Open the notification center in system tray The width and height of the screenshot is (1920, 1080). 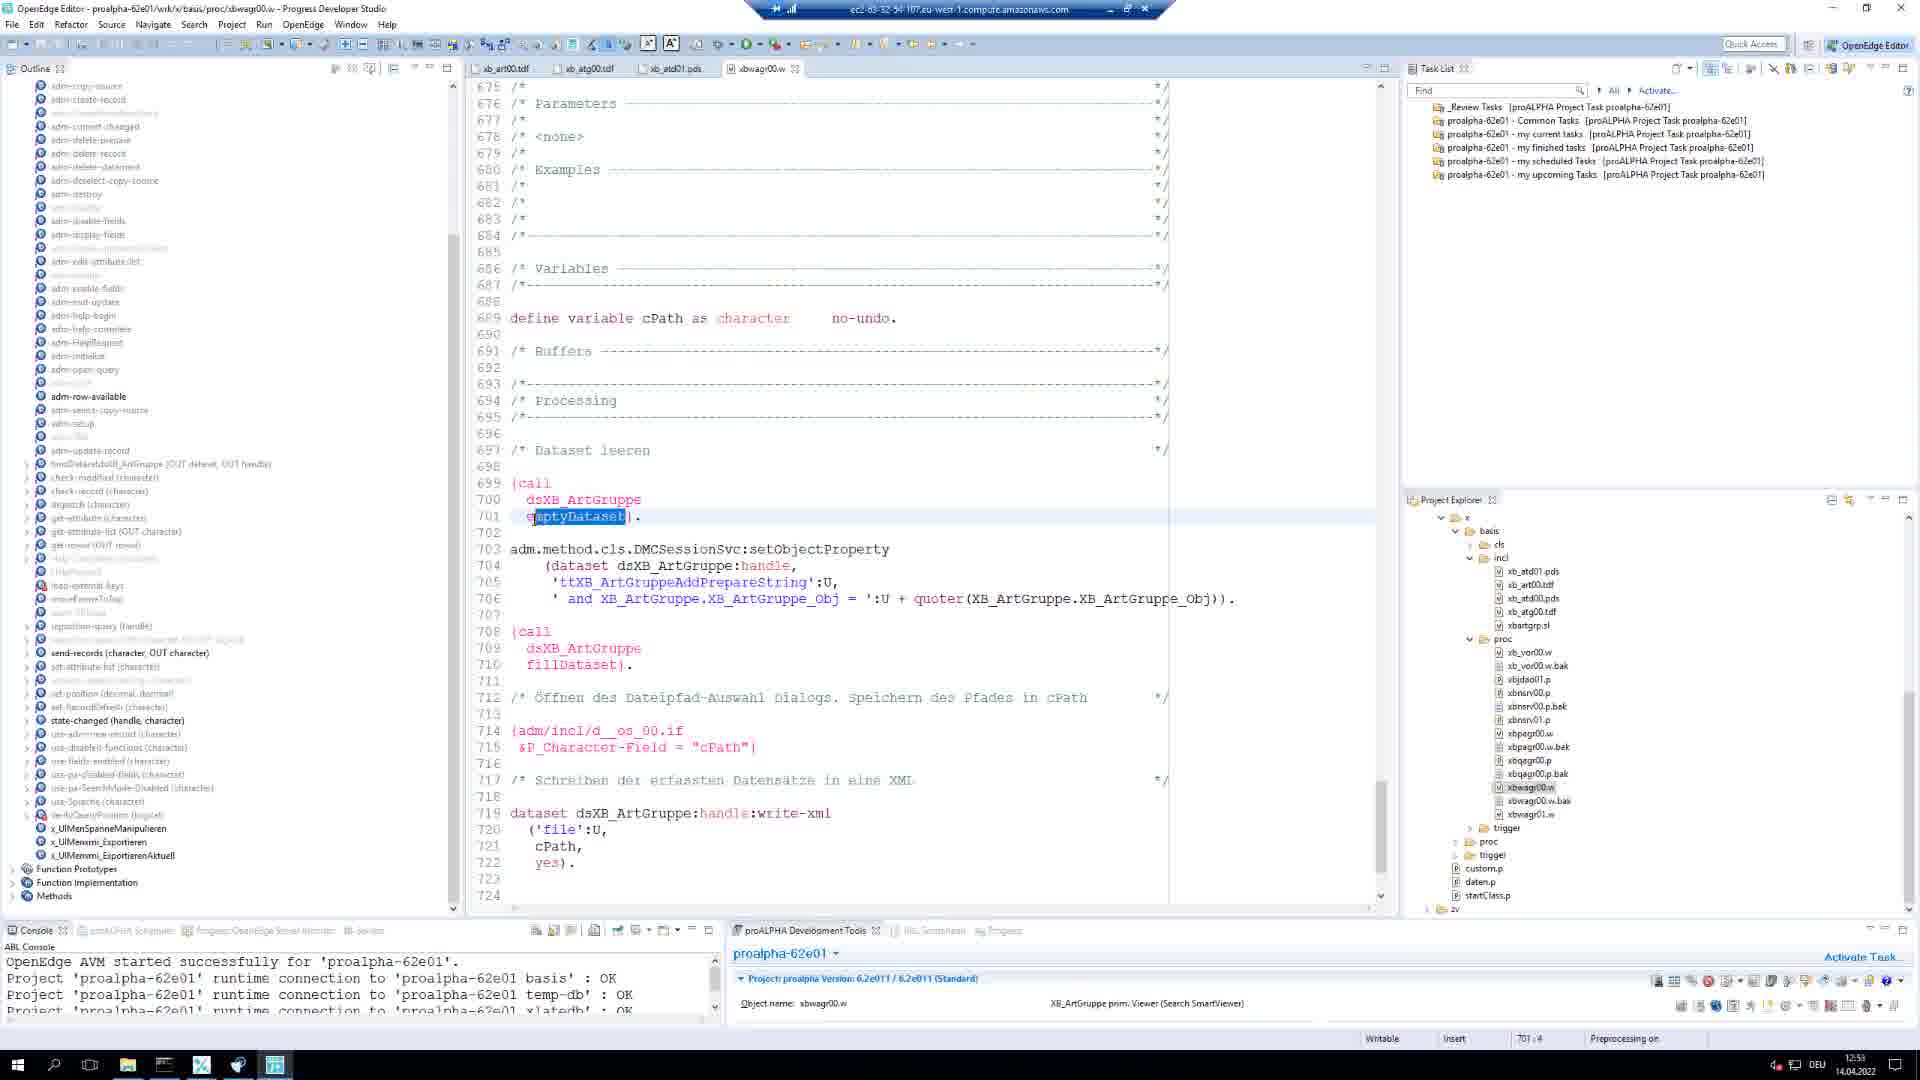(x=1895, y=1065)
